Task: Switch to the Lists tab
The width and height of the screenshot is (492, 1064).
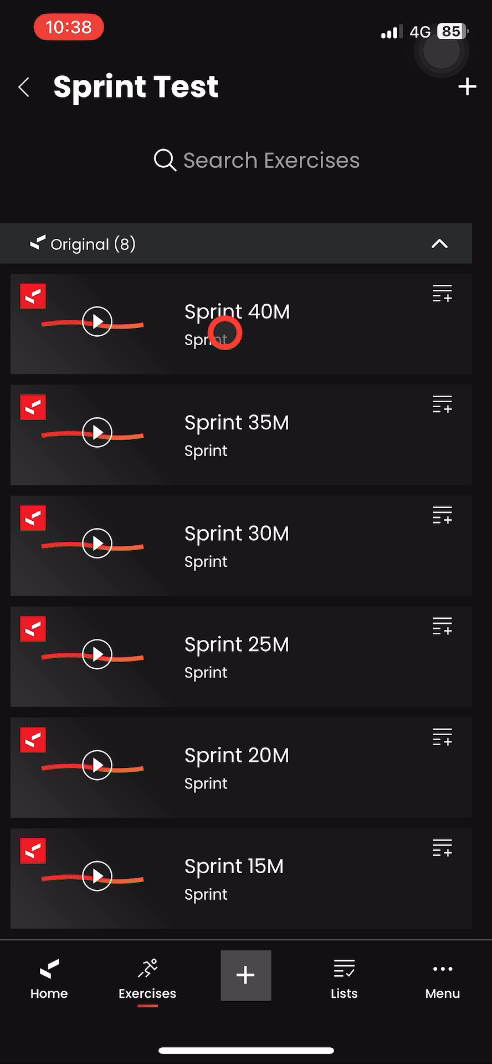Action: (x=344, y=979)
